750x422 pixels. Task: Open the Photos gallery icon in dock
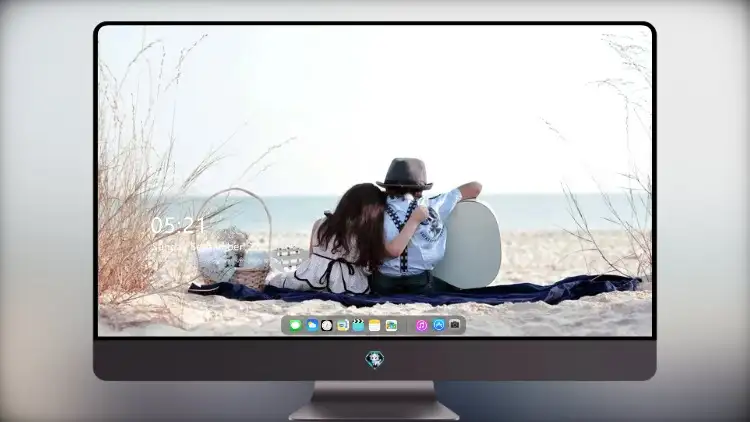click(x=391, y=325)
